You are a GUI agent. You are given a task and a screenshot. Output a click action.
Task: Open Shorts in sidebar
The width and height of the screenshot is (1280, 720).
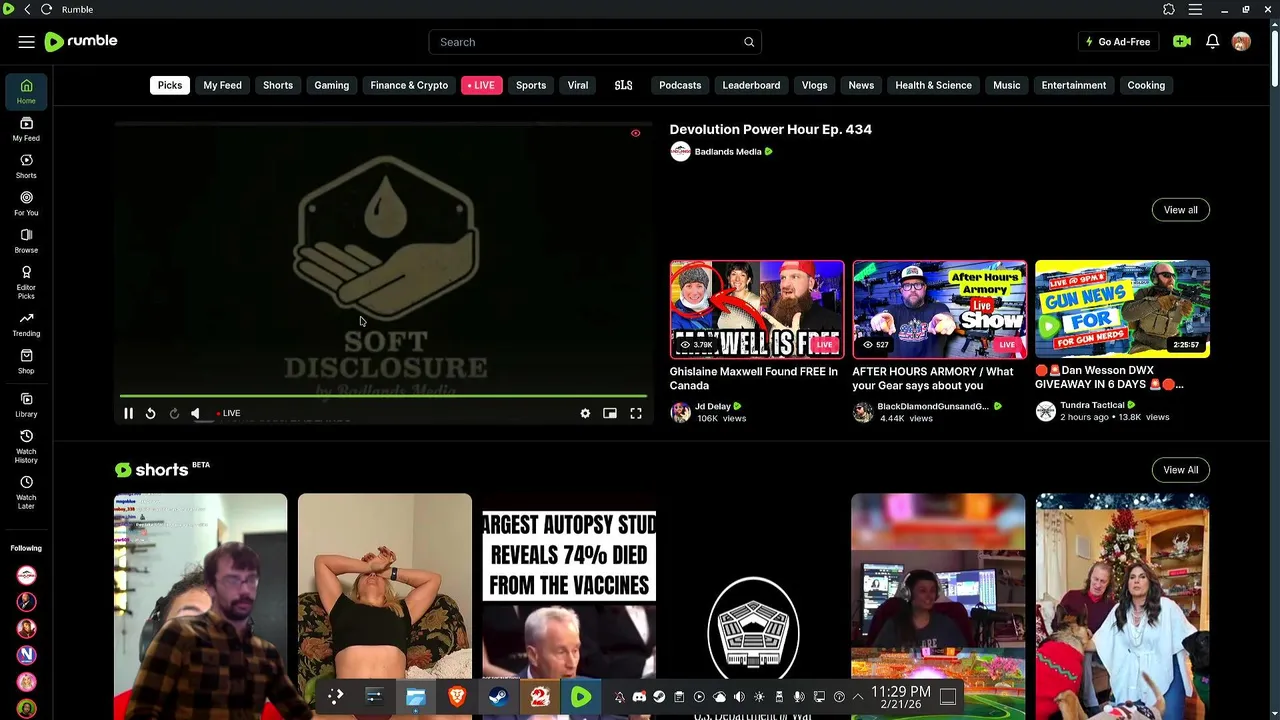pyautogui.click(x=26, y=166)
